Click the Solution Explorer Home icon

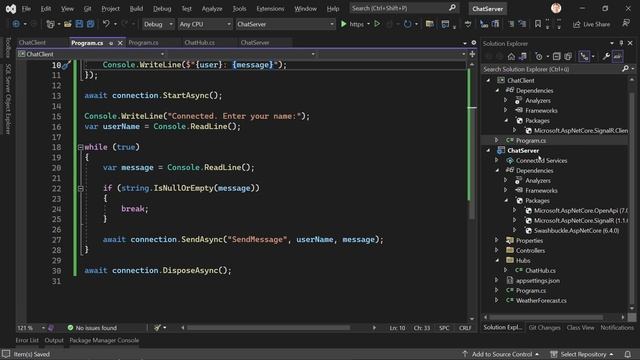click(x=511, y=56)
